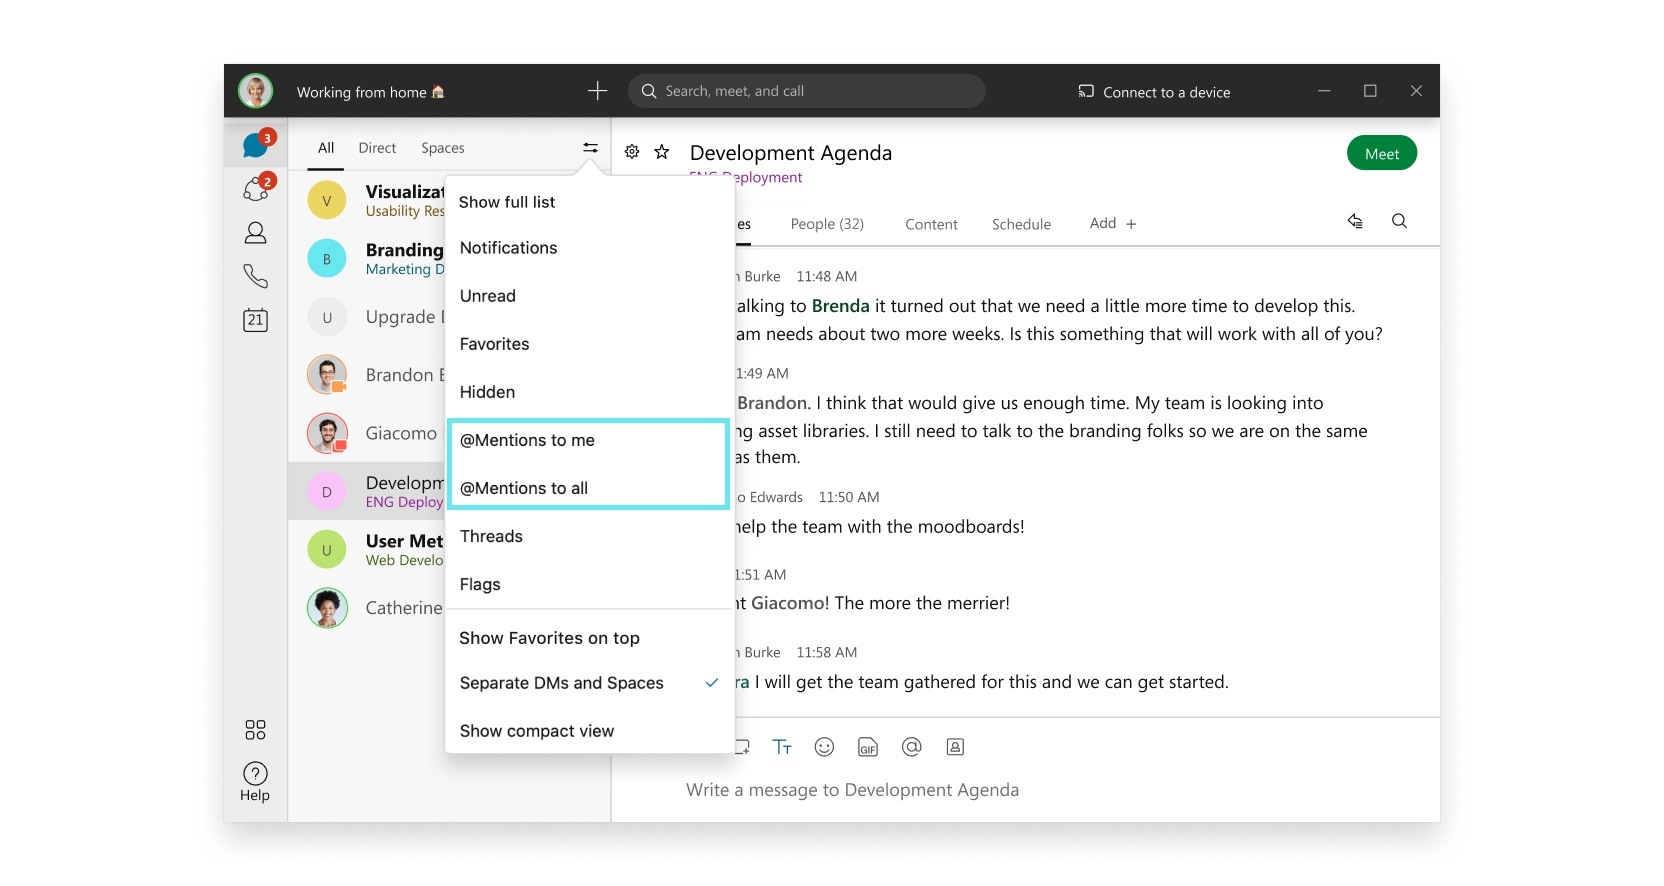
Task: Toggle Separate DMs and Spaces option
Action: pyautogui.click(x=590, y=683)
